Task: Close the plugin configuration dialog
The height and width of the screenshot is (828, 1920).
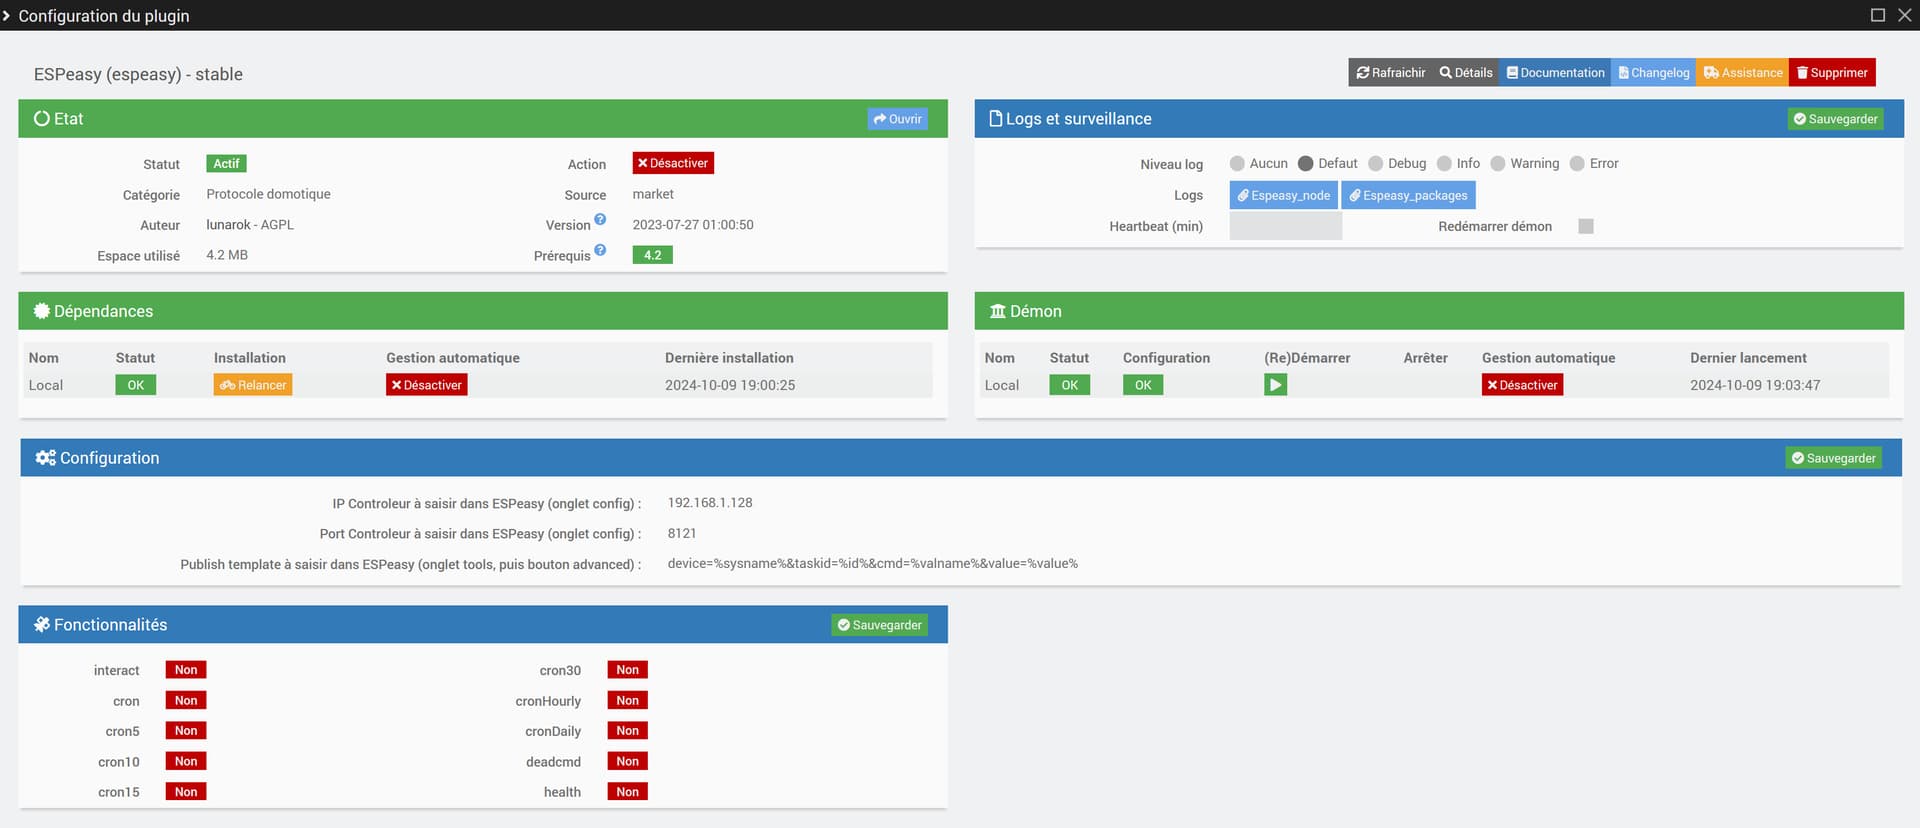Action: click(x=1905, y=15)
